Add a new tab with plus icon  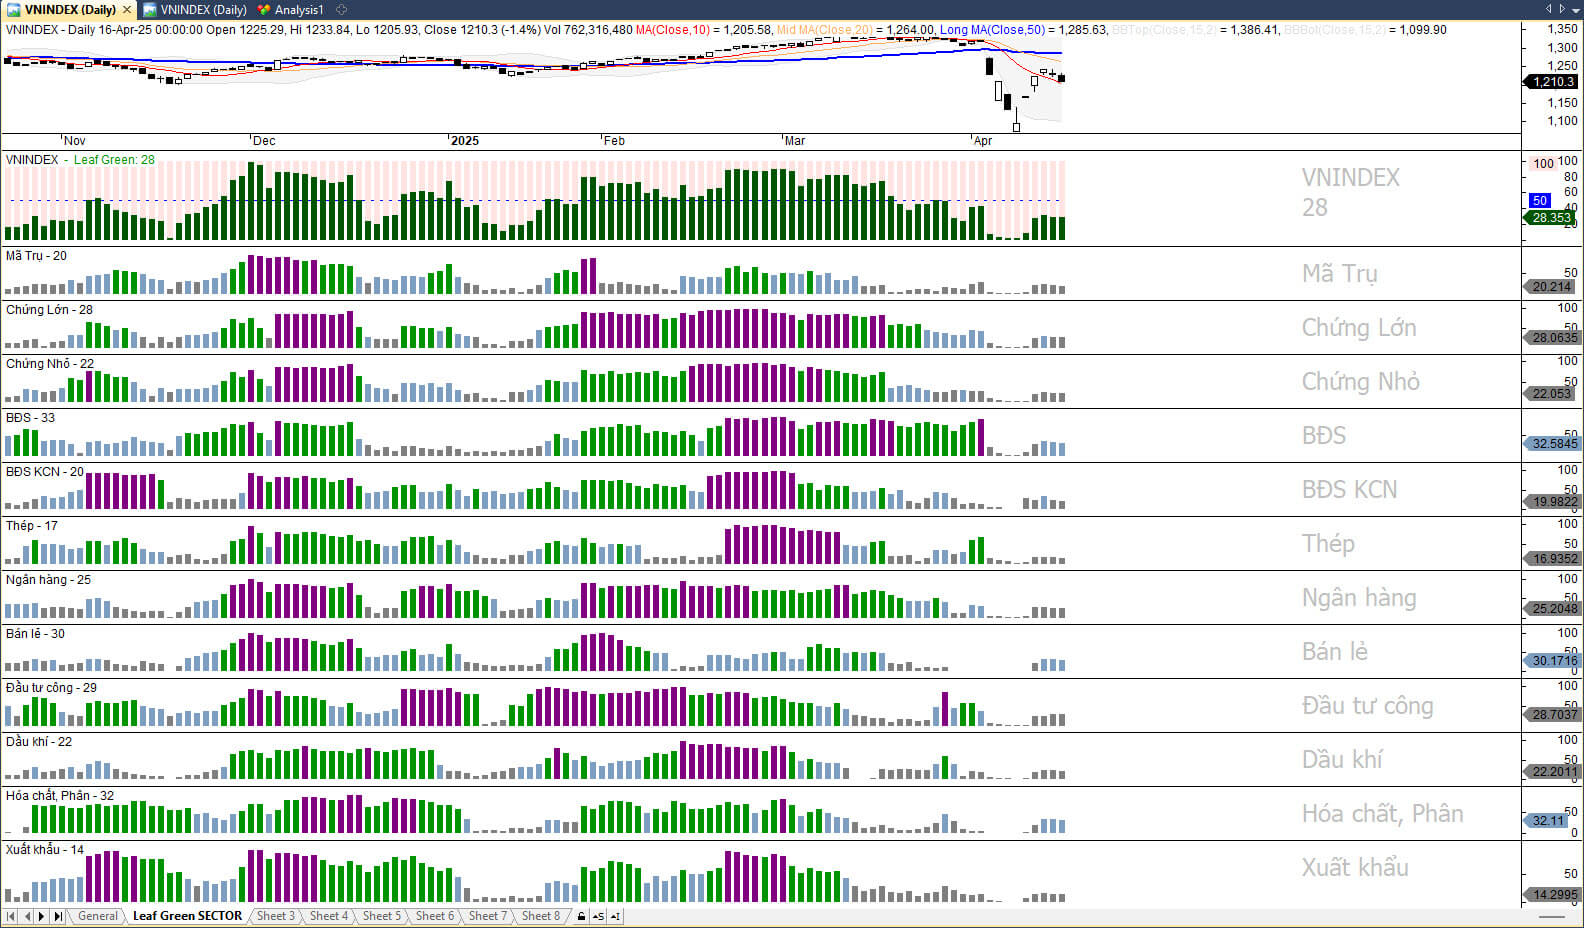click(342, 10)
